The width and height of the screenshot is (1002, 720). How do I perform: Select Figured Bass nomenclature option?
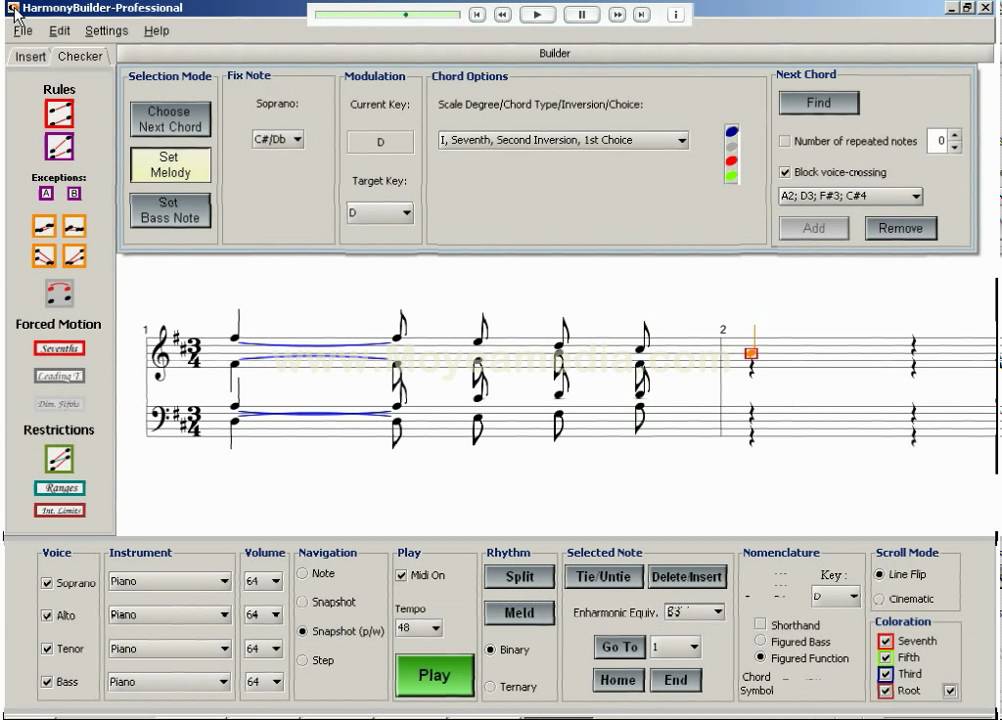click(x=760, y=641)
